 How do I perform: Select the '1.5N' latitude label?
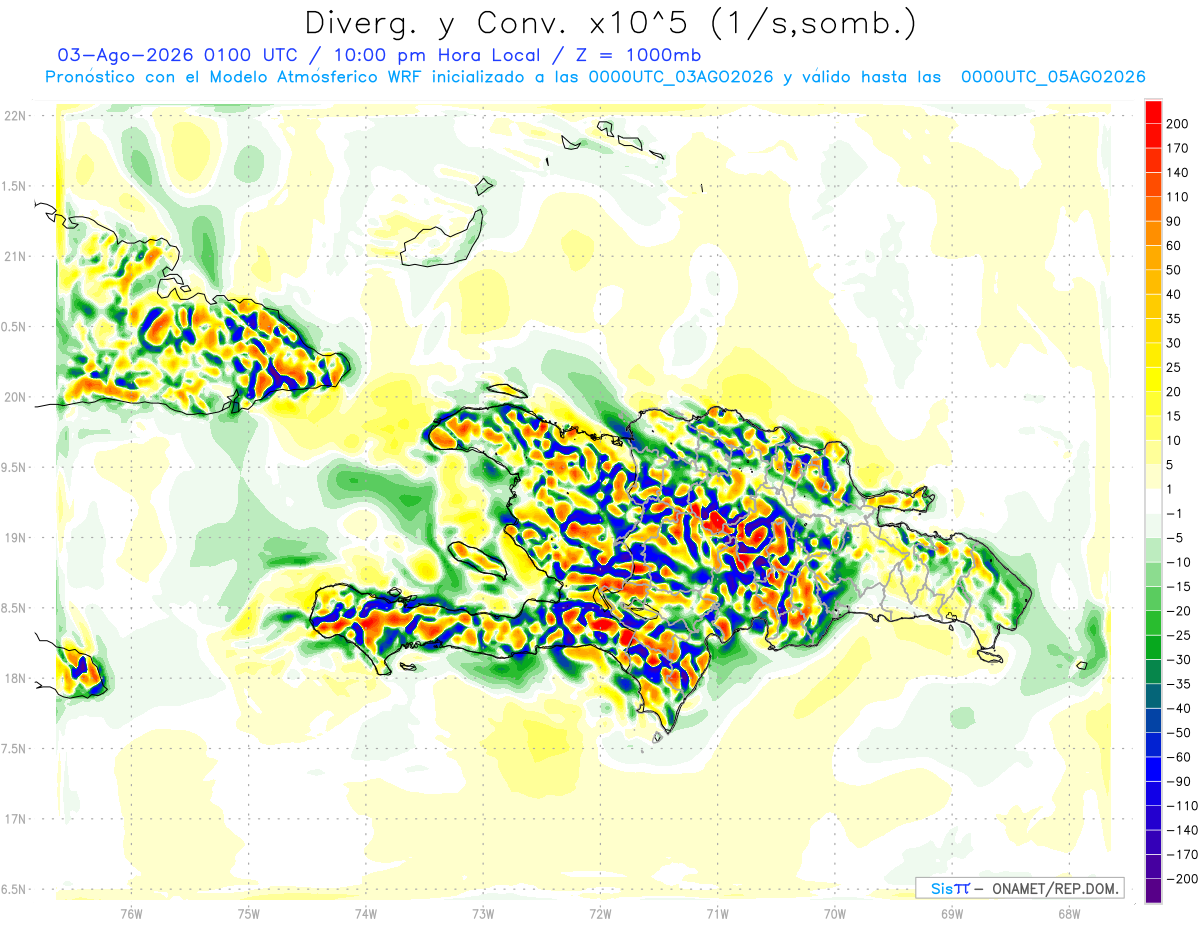tap(15, 186)
